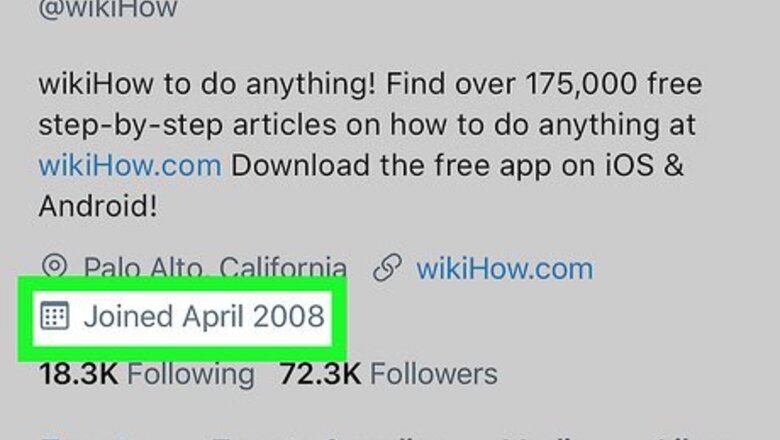Click the Joined April 2008 text
Screen dimensions: 780x440
(x=203, y=317)
